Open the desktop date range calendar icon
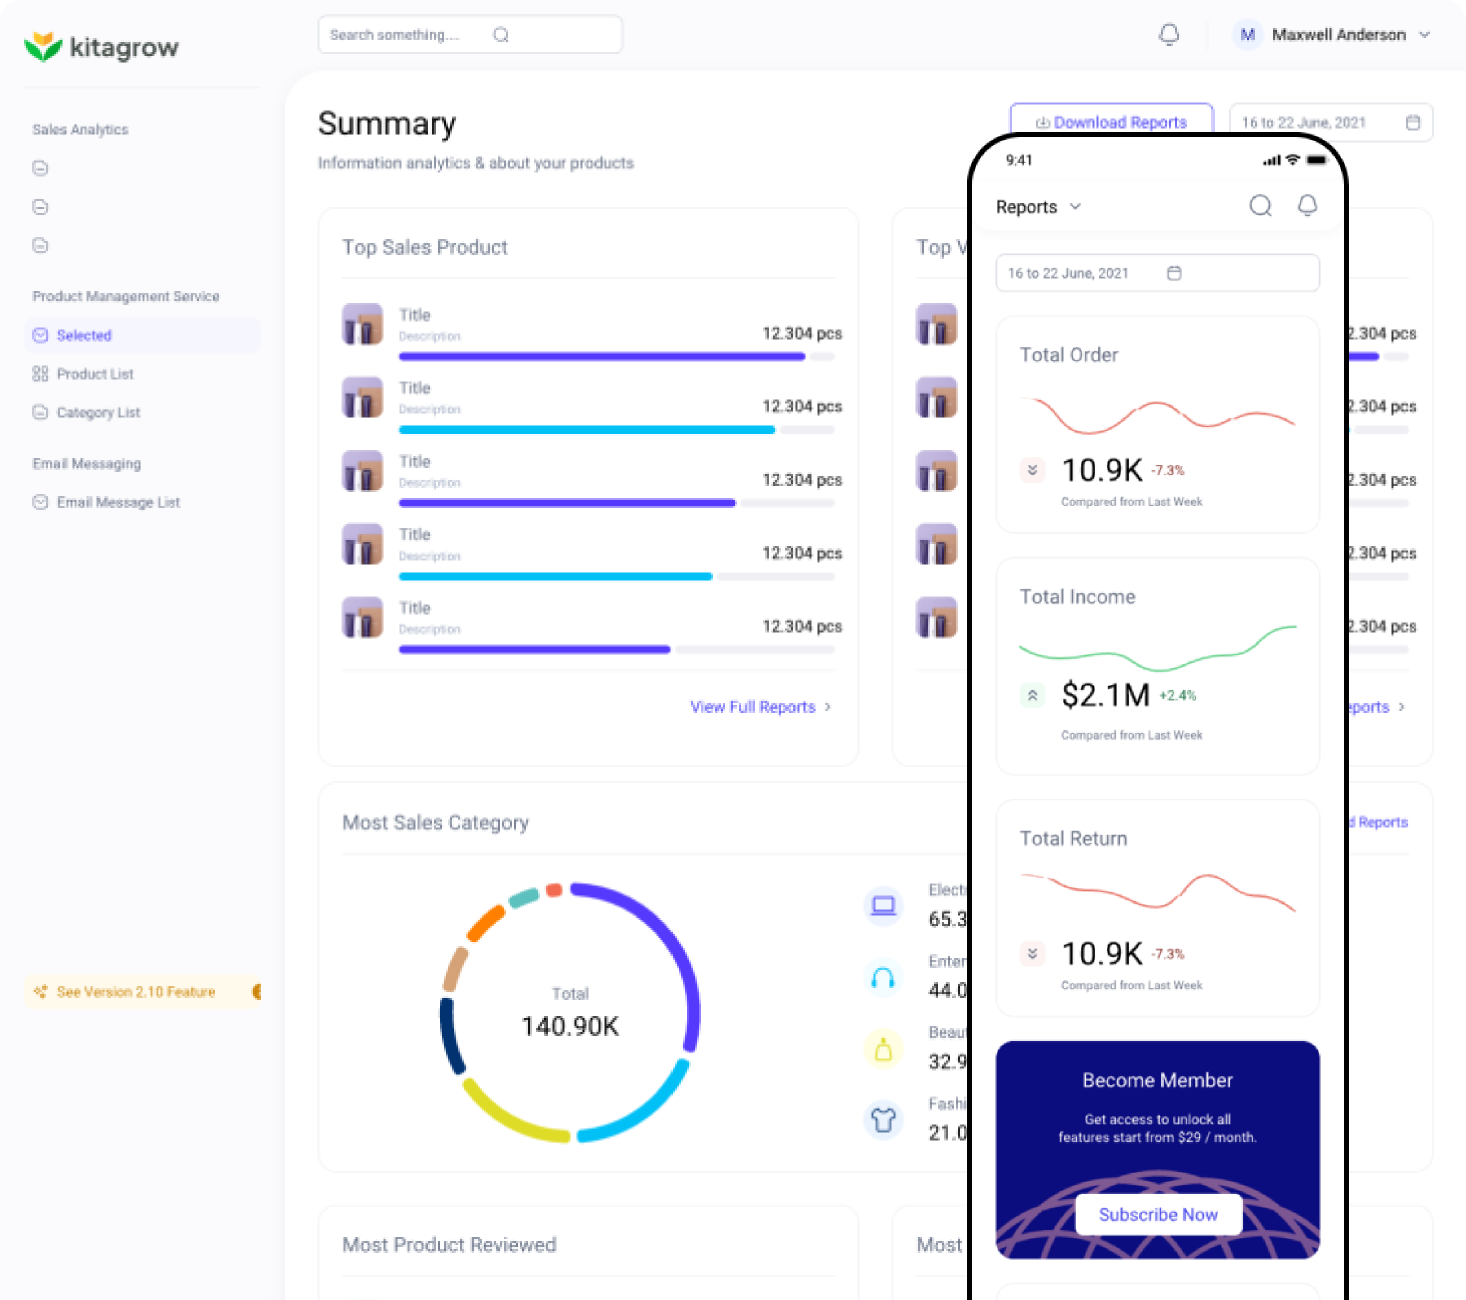Image resolution: width=1466 pixels, height=1300 pixels. point(1413,122)
